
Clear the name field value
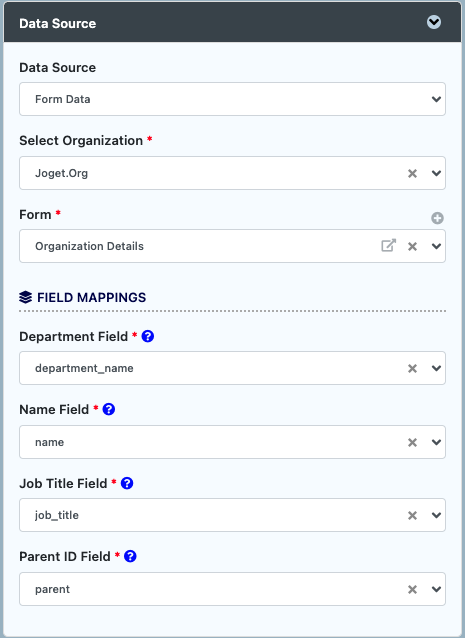[x=412, y=442]
